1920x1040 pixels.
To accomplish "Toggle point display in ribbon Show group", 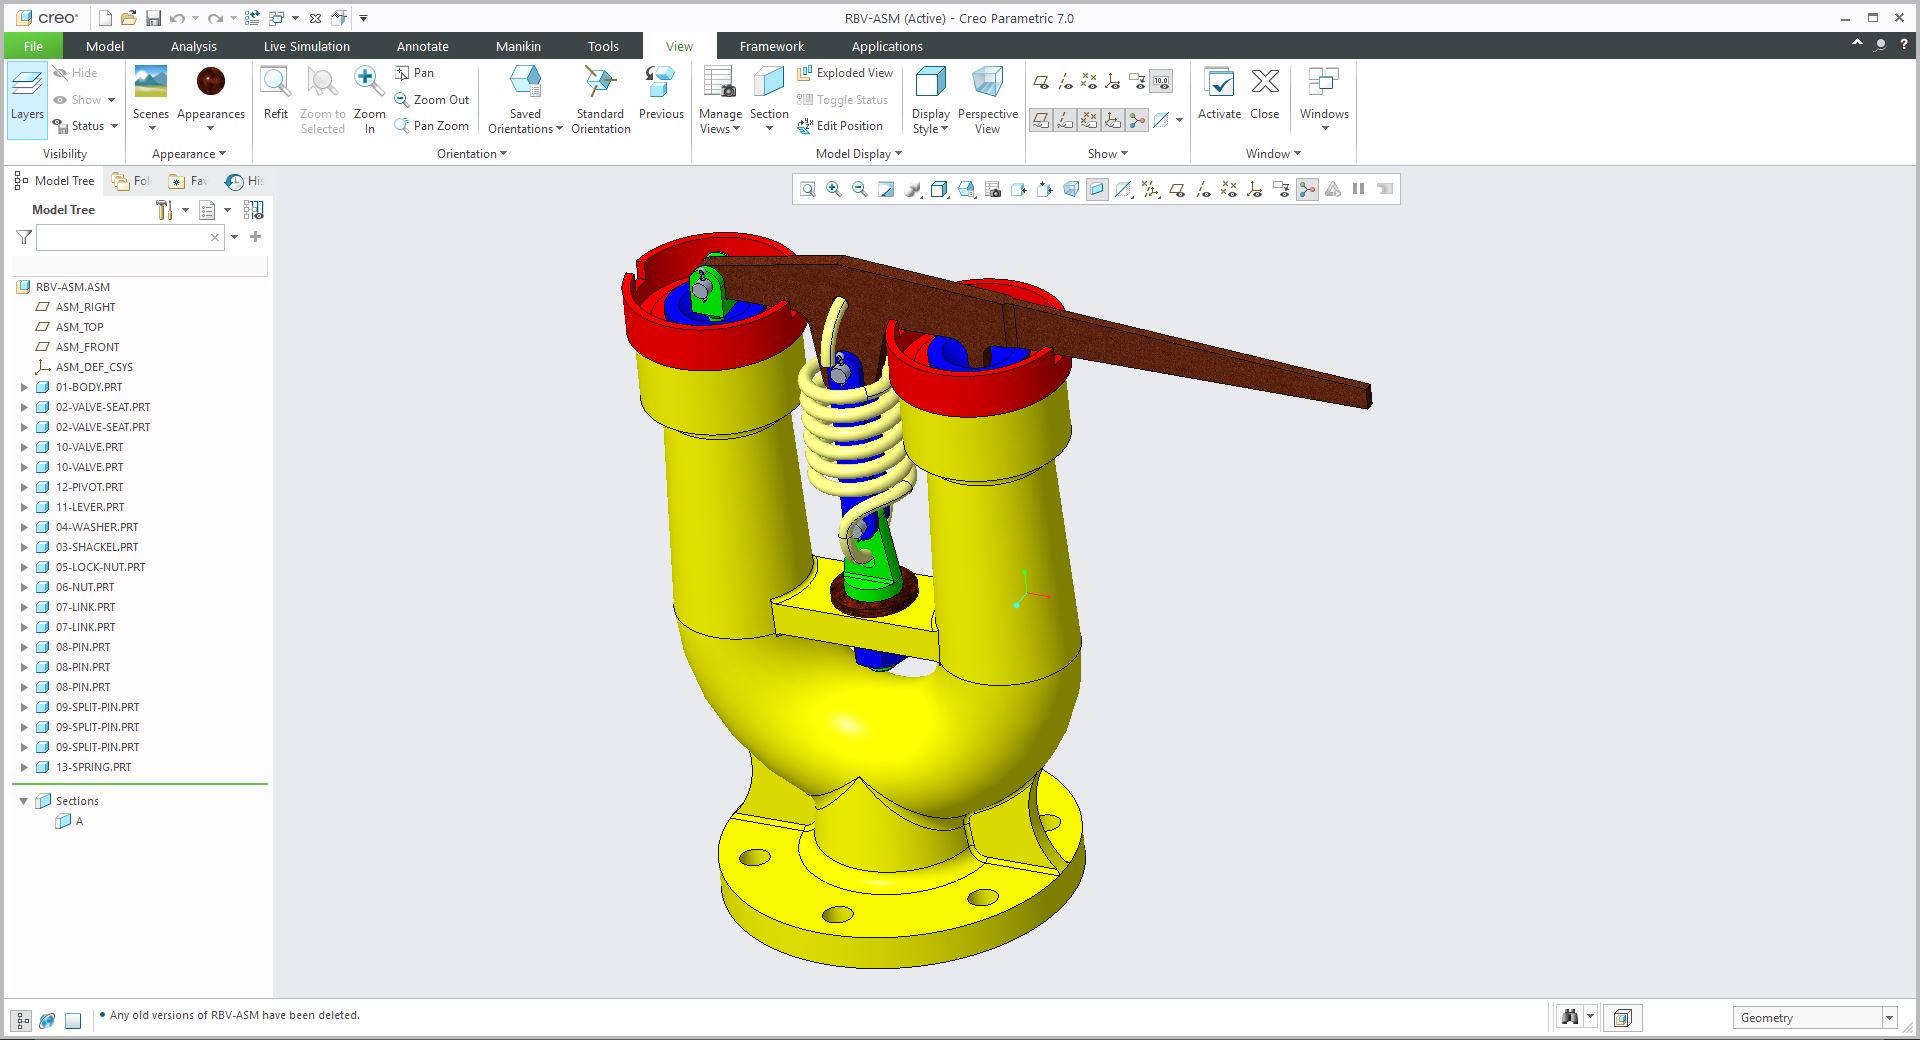I will pyautogui.click(x=1089, y=81).
